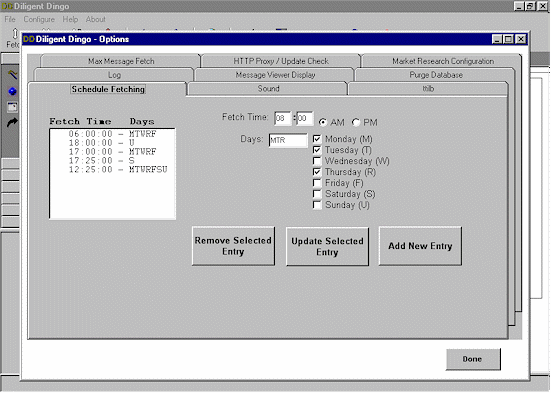
Task: Click the window-shaped icon in left sidebar
Action: 12,107
